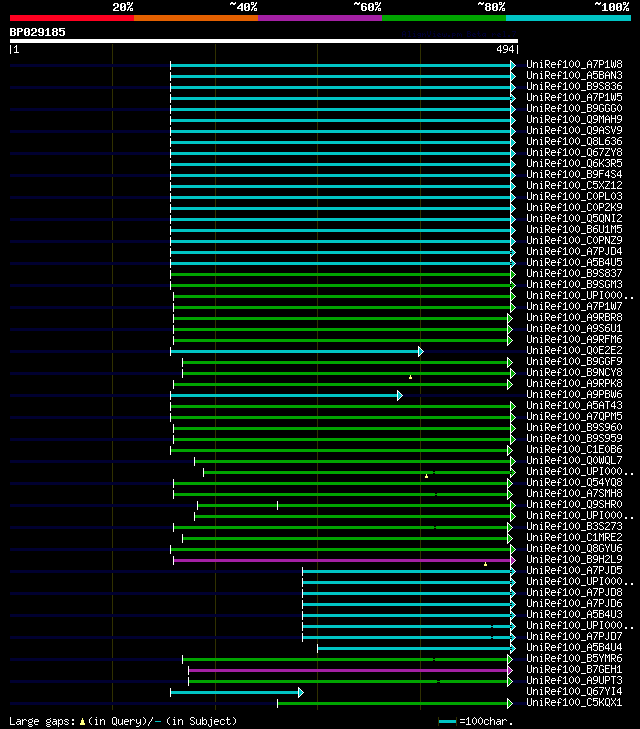Select the UniRef100_A9RBR8 label
Image resolution: width=640 pixels, height=729 pixels.
click(574, 318)
